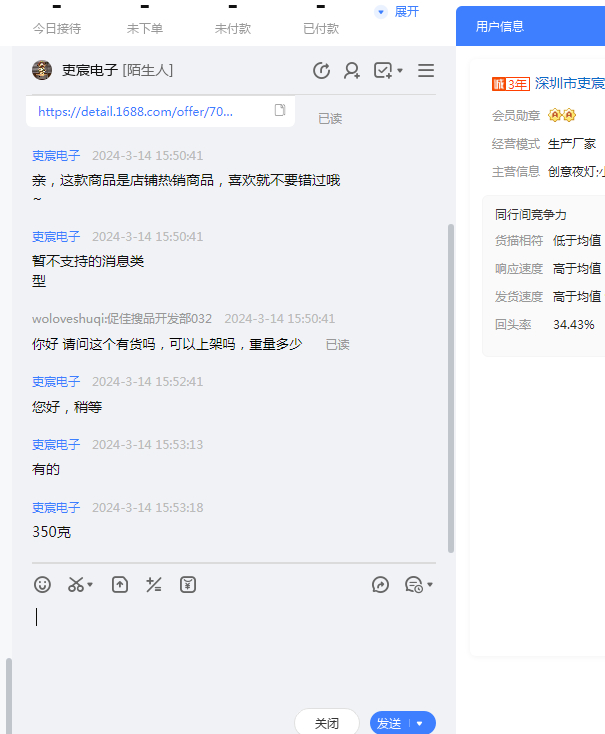605x734 pixels.
Task: Click the yuan payment icon
Action: (188, 585)
